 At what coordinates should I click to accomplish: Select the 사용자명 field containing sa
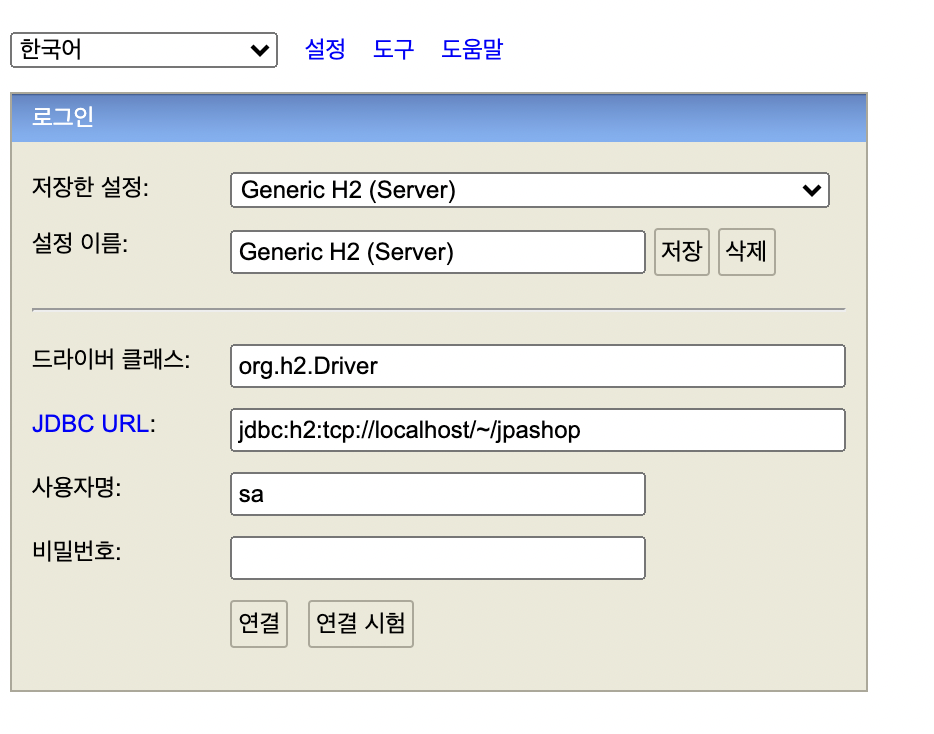(437, 494)
